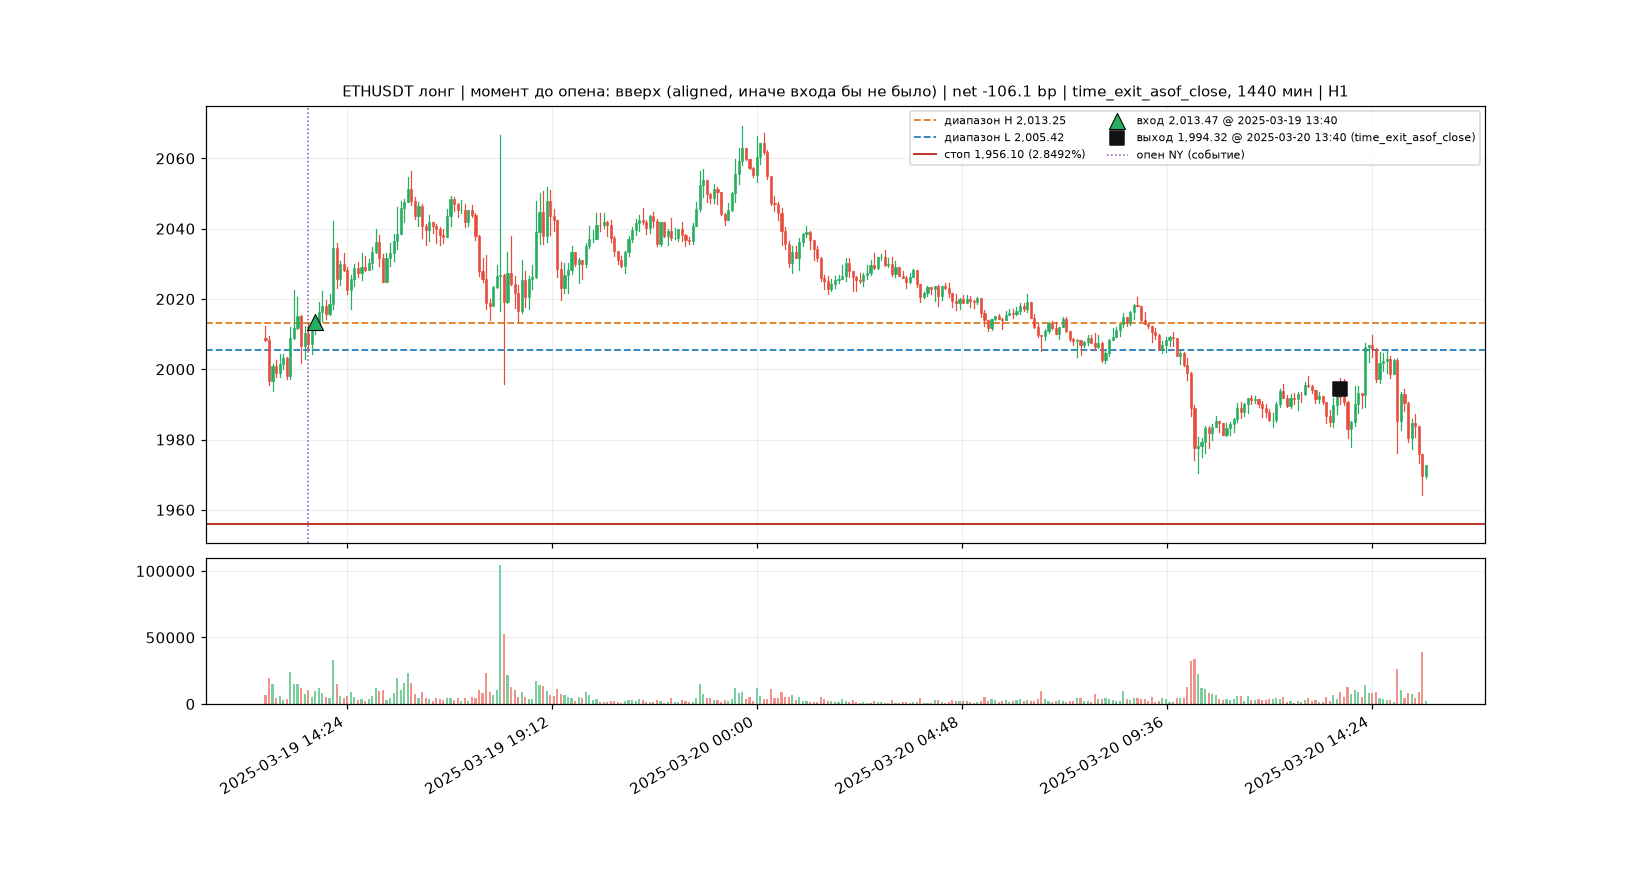Click the tallest green volume bar
Image resolution: width=1650 pixels, height=880 pixels.
click(500, 635)
